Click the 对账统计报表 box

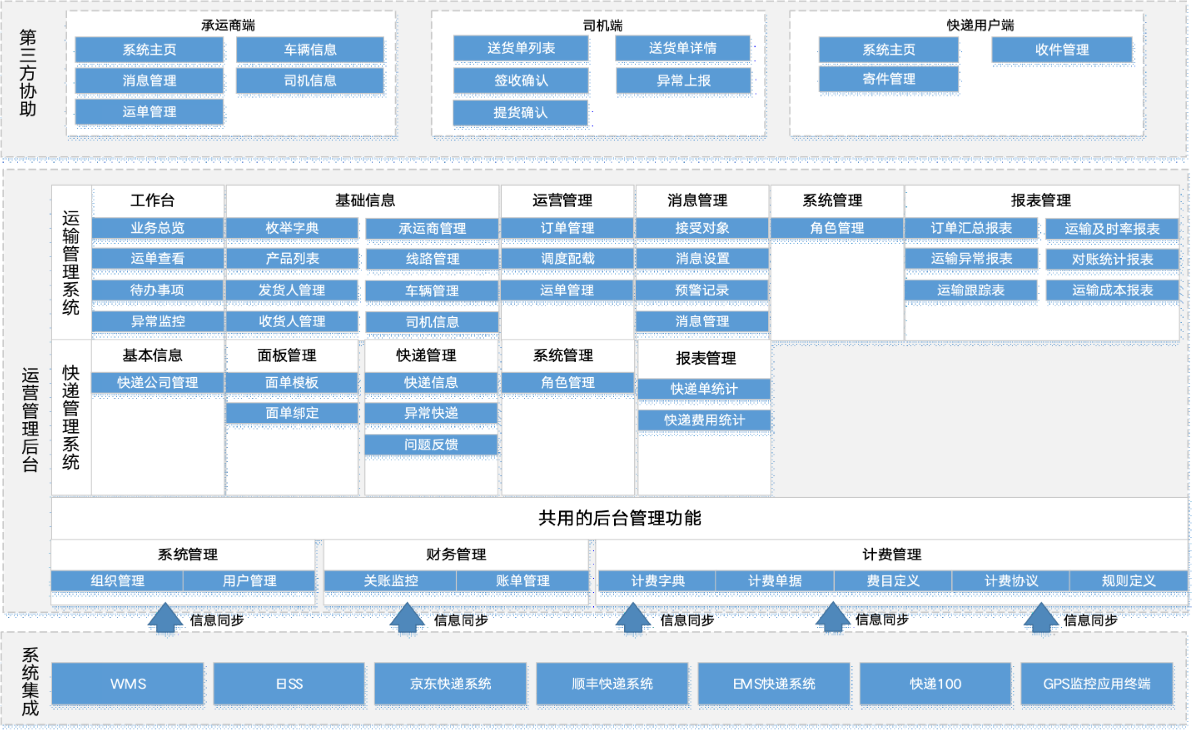coord(1112,259)
